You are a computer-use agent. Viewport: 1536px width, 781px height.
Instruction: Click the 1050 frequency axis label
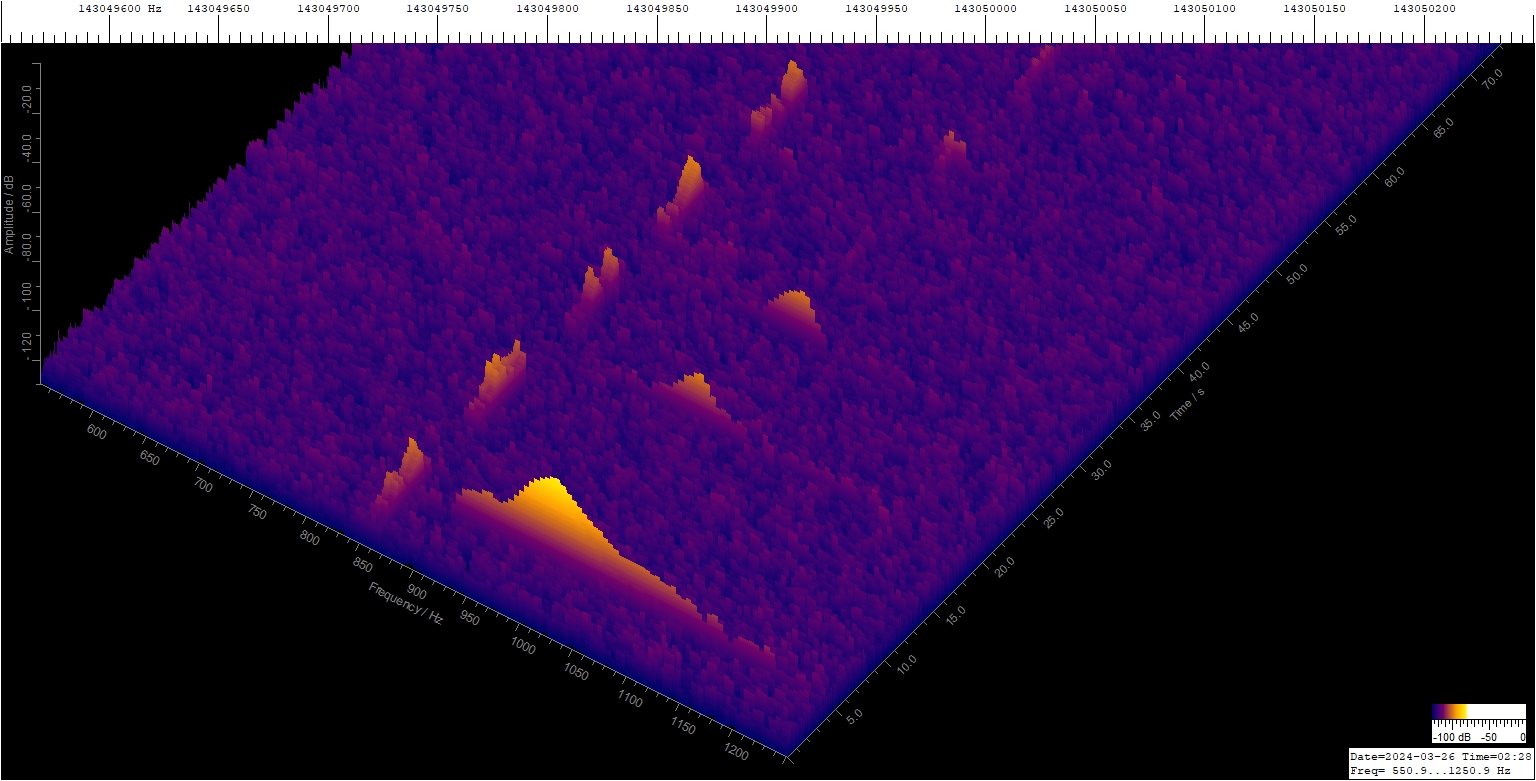[x=576, y=672]
